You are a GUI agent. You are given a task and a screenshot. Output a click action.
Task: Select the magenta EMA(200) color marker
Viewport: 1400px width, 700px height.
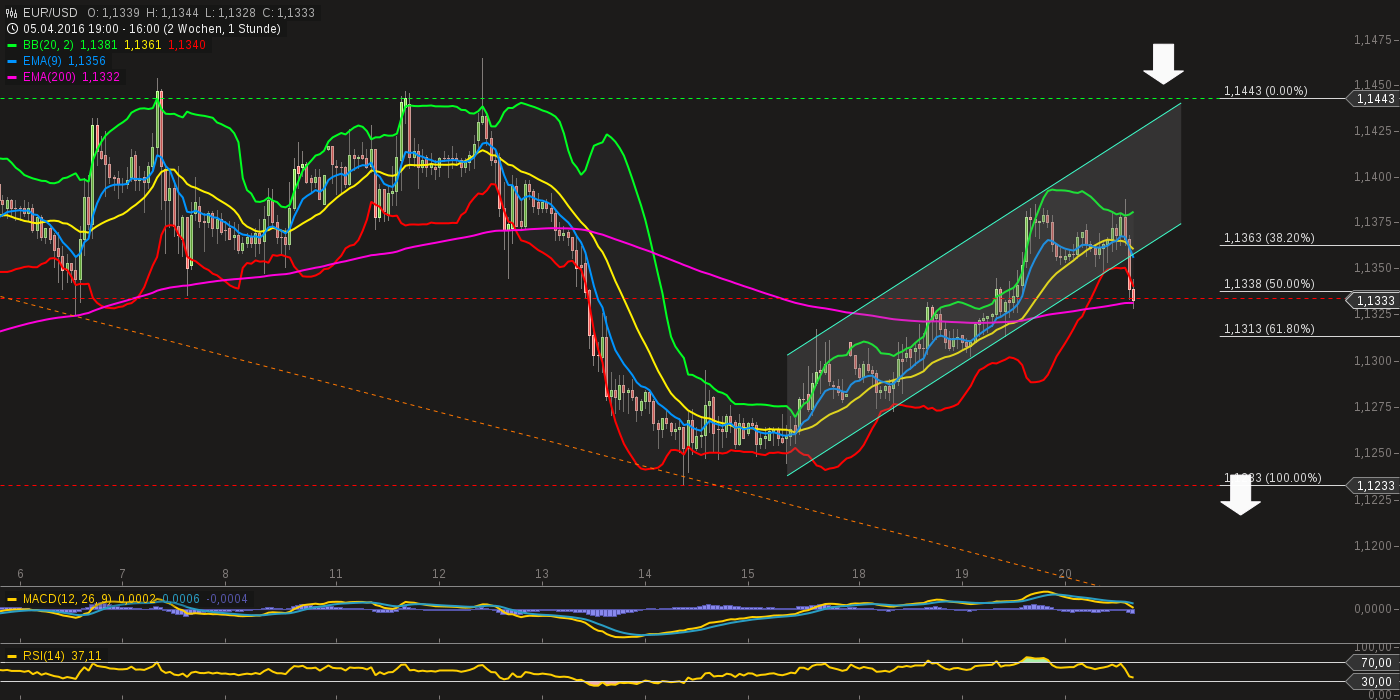point(12,77)
